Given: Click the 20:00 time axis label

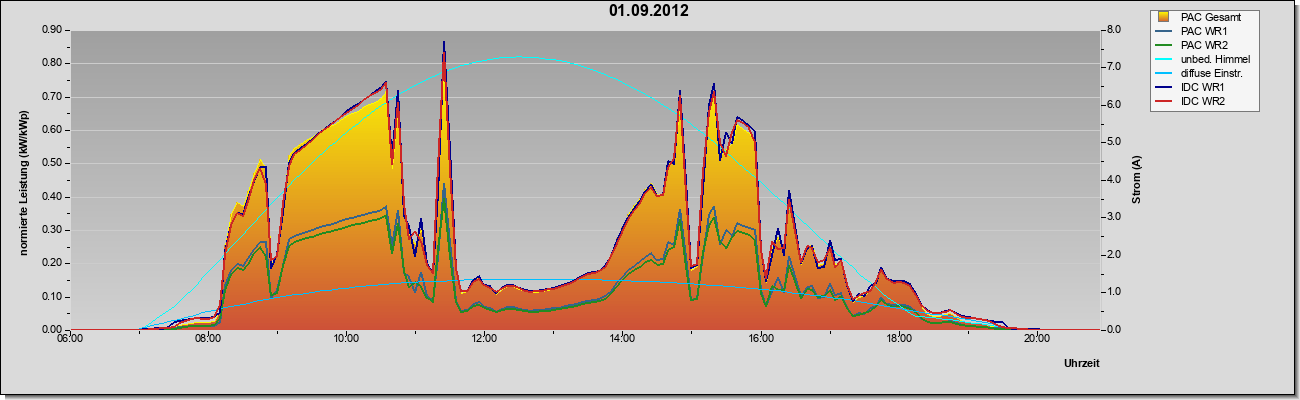Looking at the screenshot, I should 1037,339.
